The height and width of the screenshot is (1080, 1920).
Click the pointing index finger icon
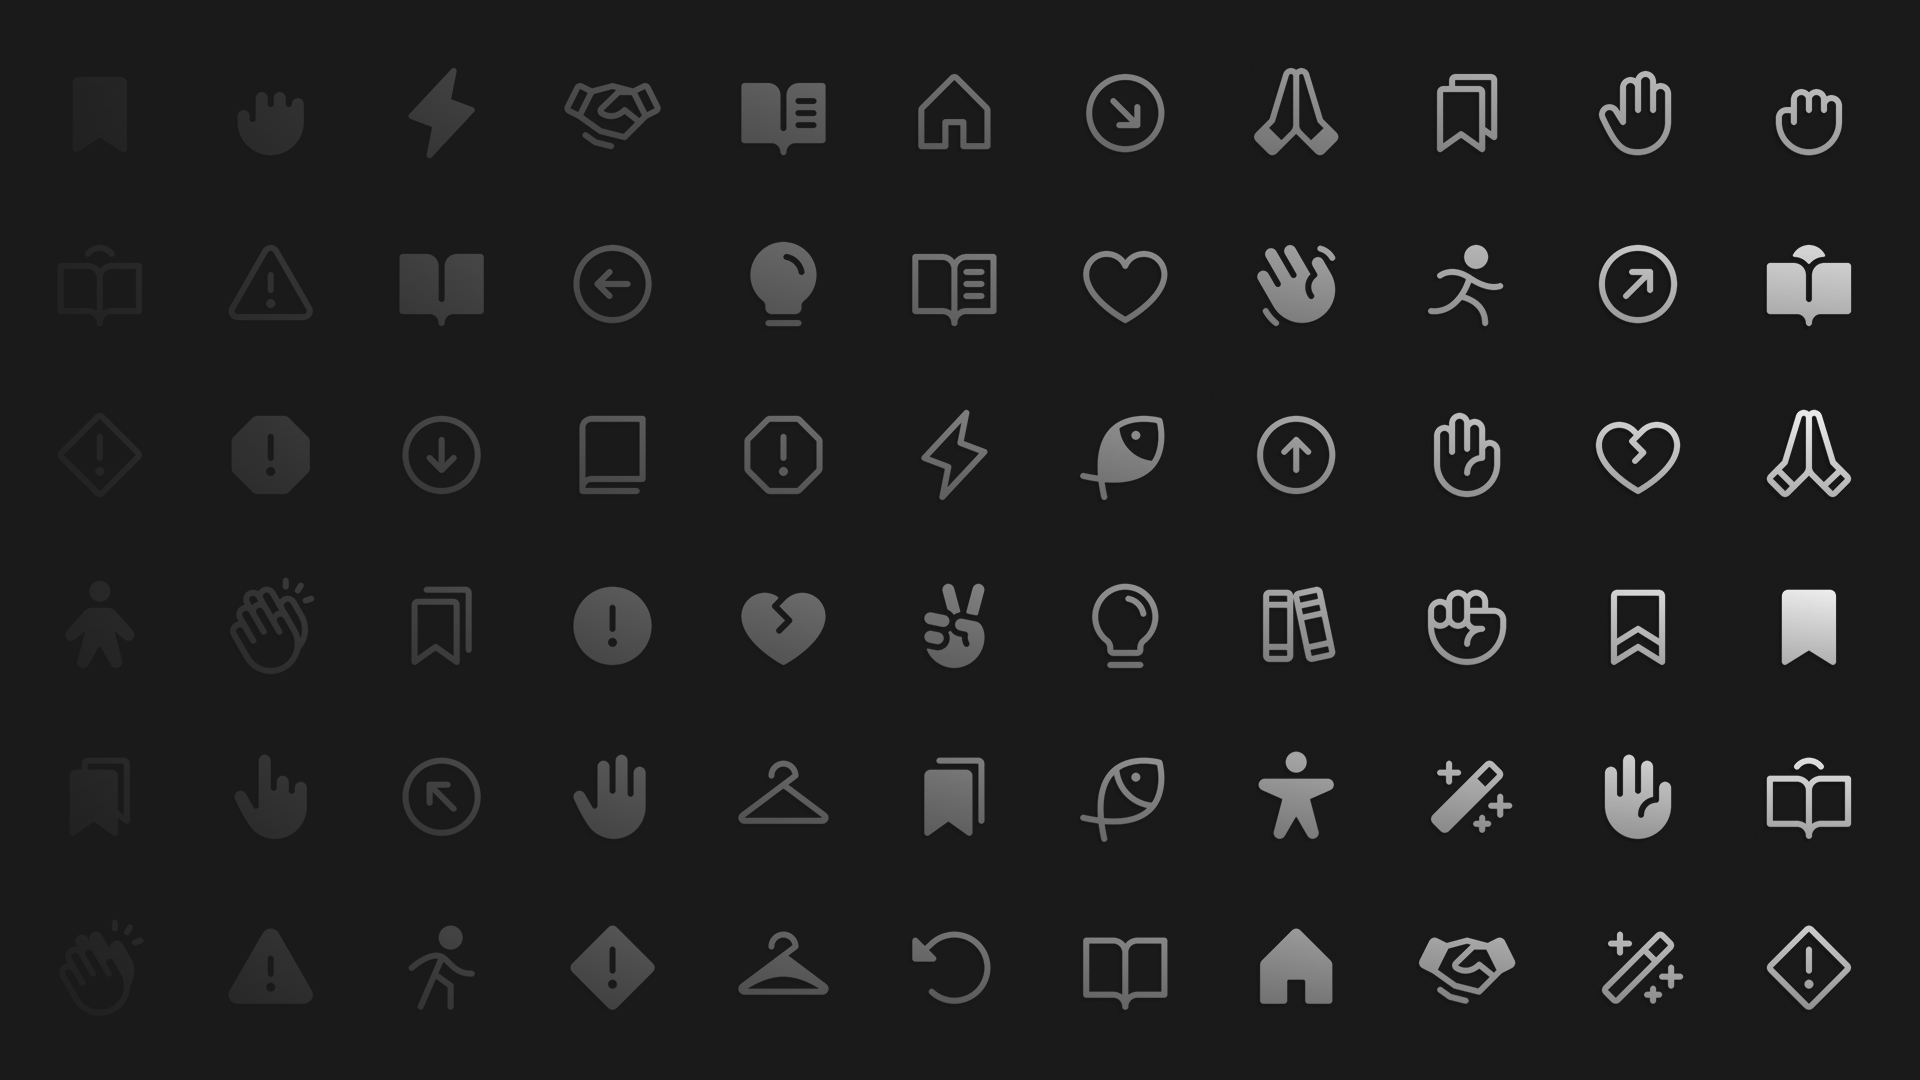(271, 797)
